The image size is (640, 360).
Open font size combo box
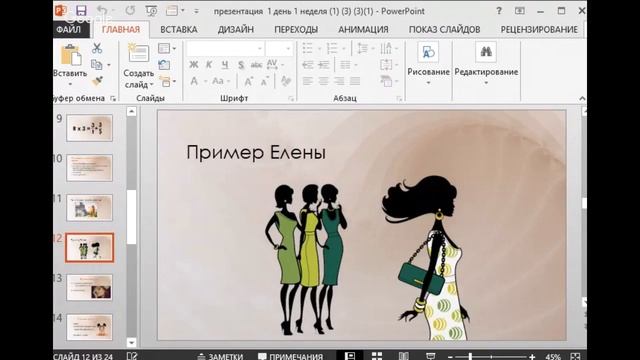pyautogui.click(x=279, y=49)
